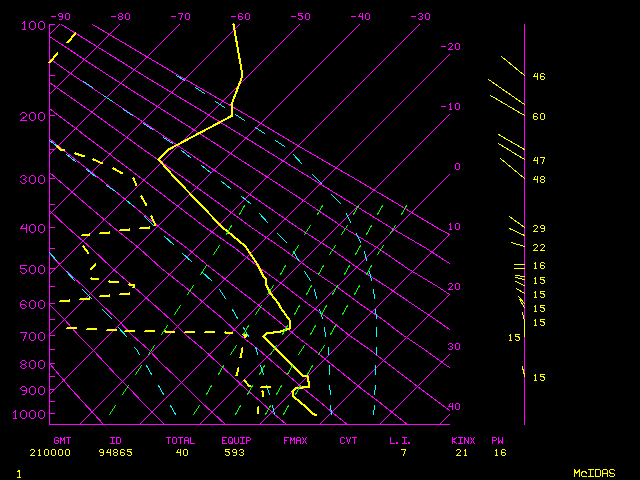Click the CYT column header
The width and height of the screenshot is (640, 480).
pos(348,440)
